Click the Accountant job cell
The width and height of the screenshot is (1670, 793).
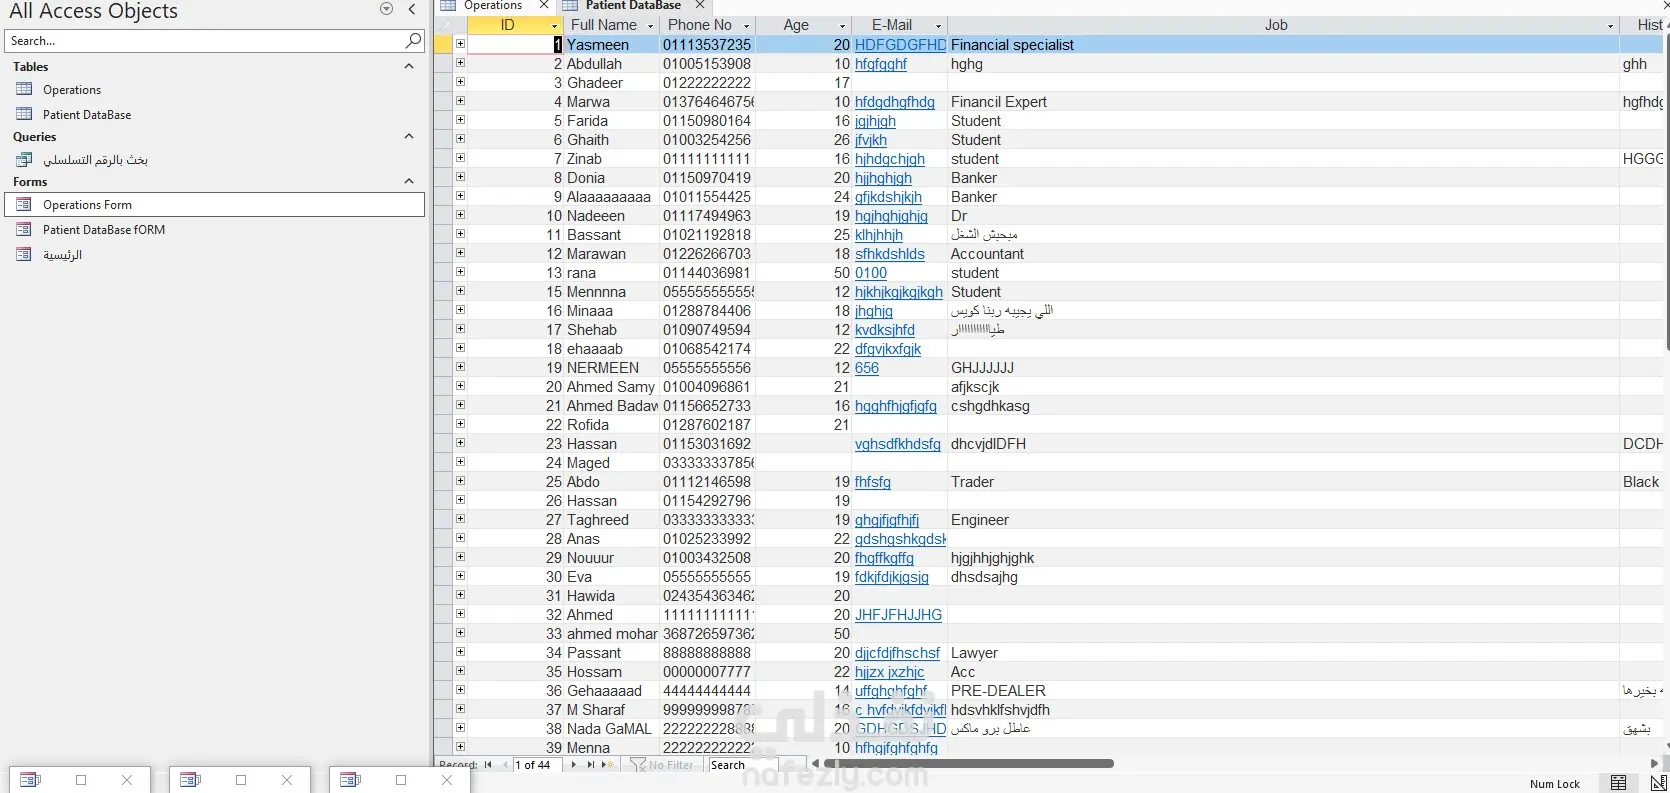click(x=1283, y=254)
